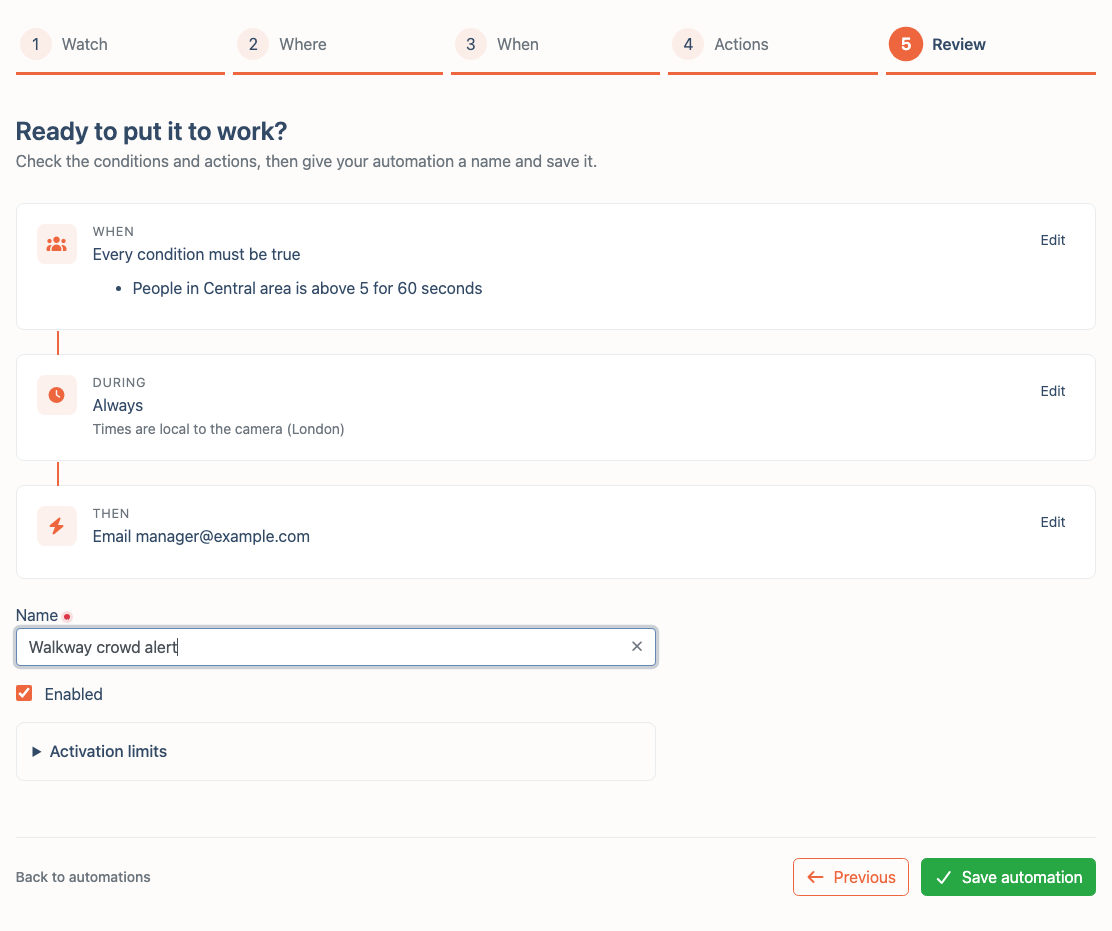Click the people icon in the WHEN card
Screen dimensions: 1112x931
click(x=57, y=245)
